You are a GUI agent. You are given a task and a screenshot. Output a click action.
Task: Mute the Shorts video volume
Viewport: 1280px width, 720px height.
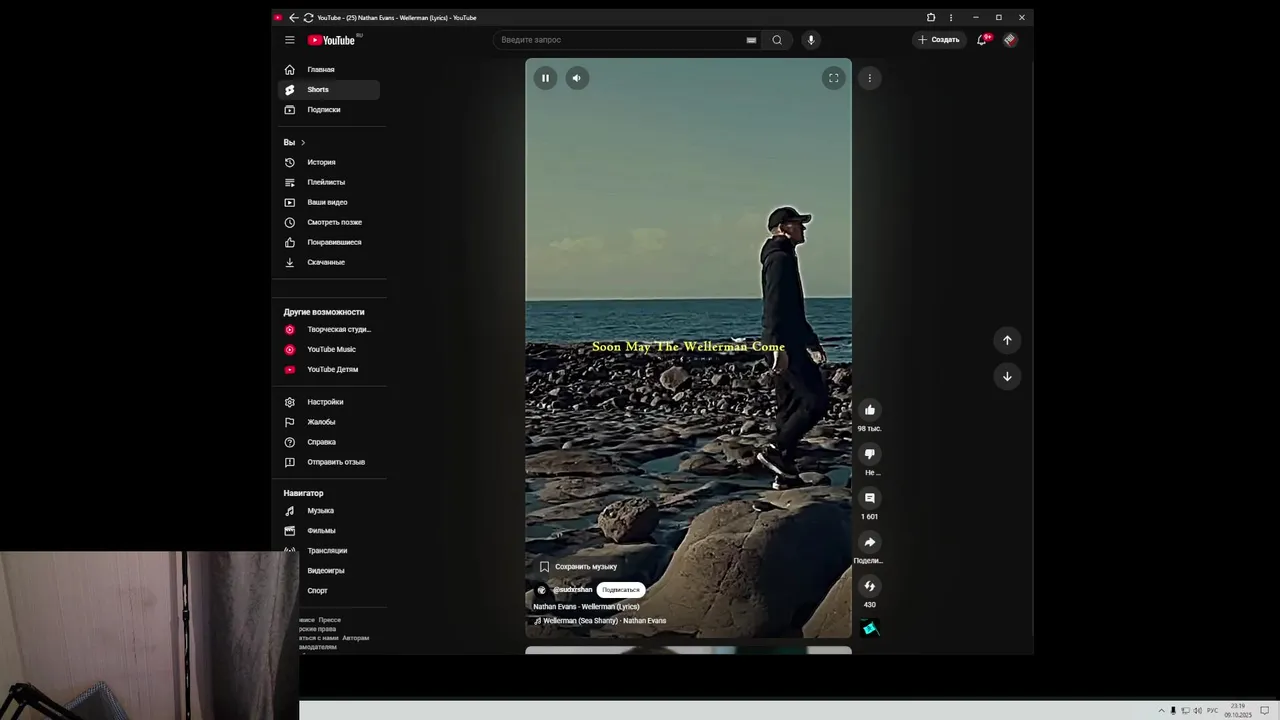(x=577, y=78)
